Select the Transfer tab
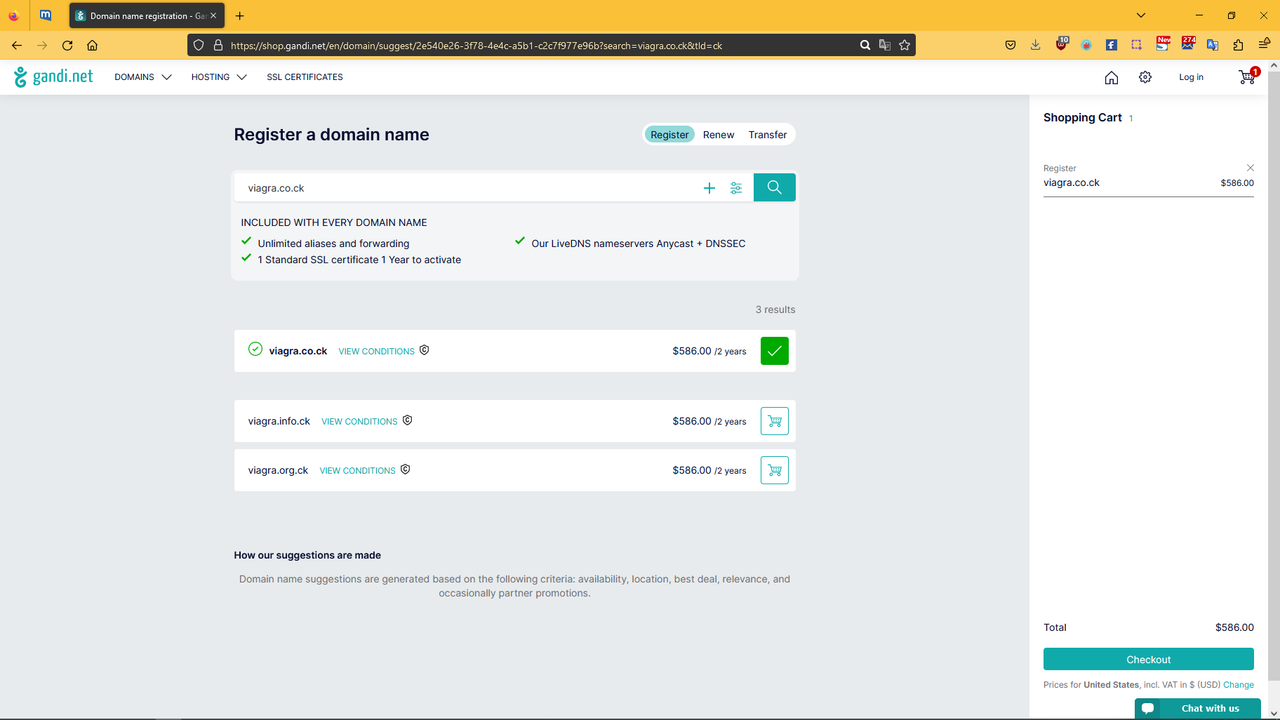This screenshot has width=1280, height=720. (x=767, y=135)
